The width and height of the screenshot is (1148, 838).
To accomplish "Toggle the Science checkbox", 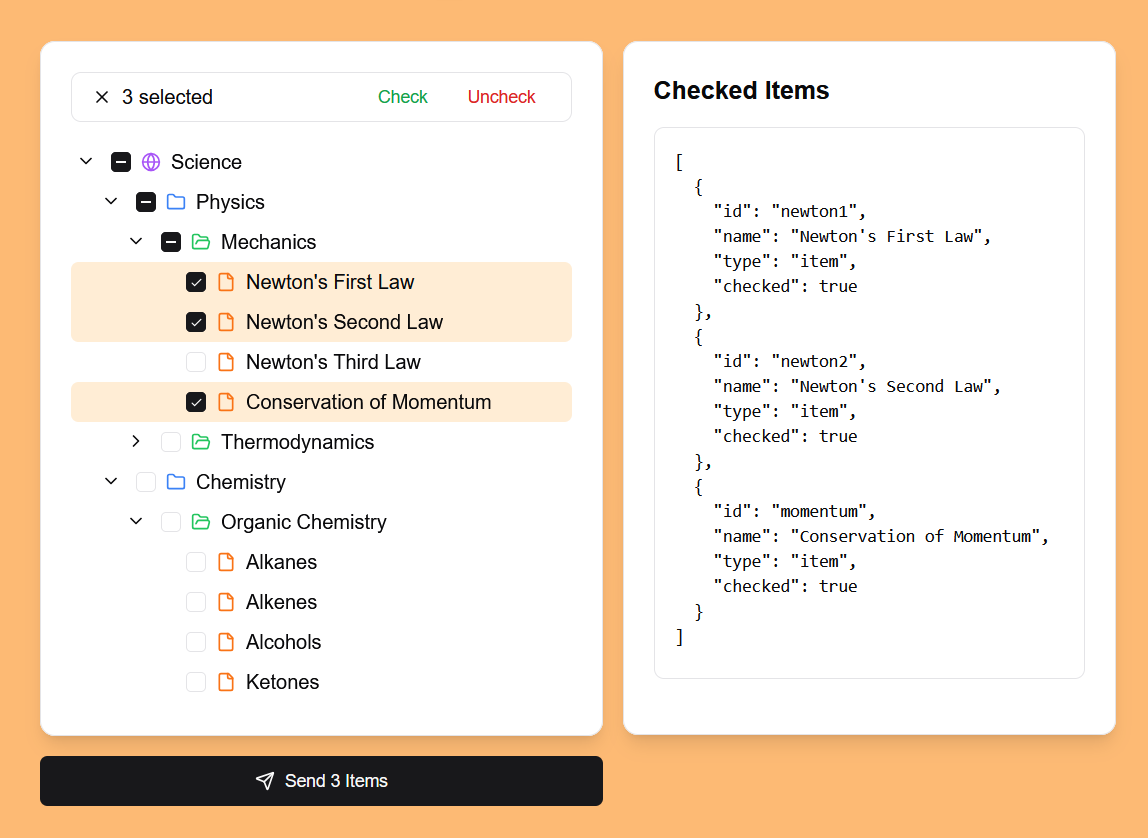I will tap(121, 162).
